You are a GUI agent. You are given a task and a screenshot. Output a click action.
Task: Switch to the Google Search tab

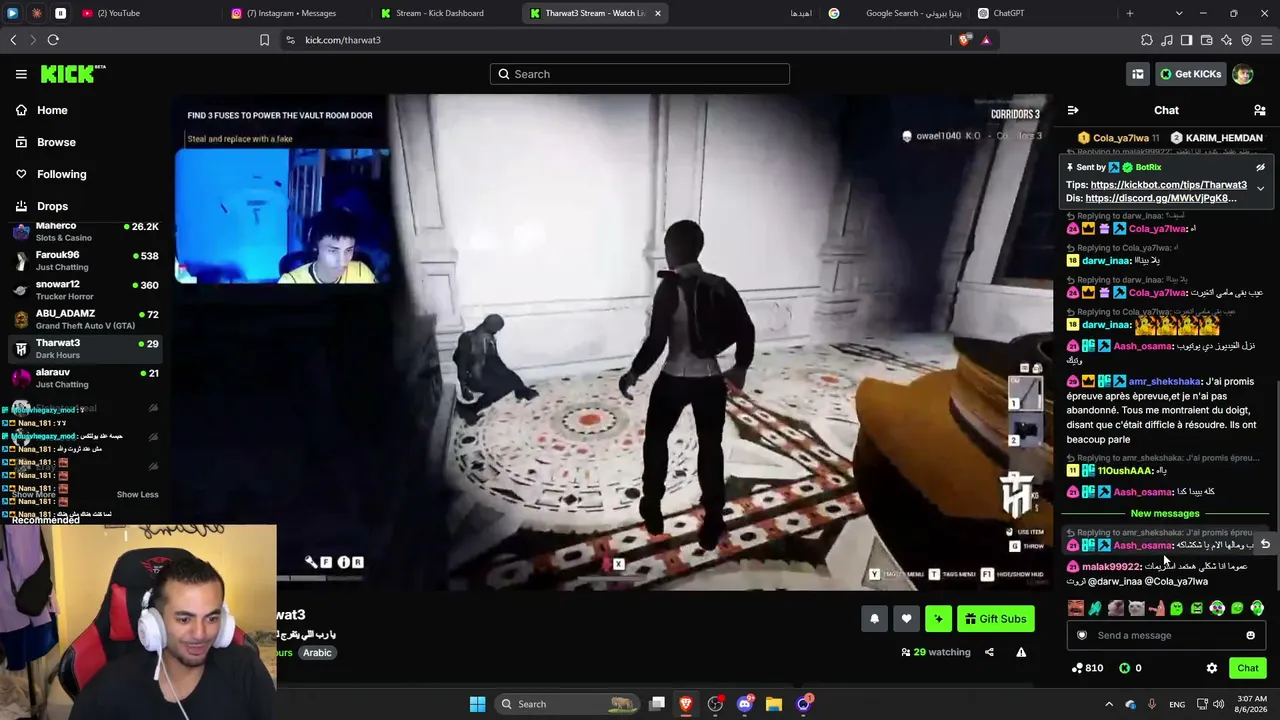(894, 13)
